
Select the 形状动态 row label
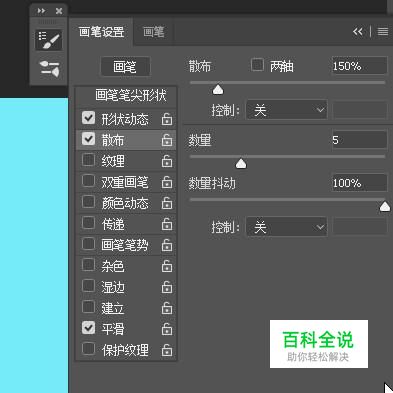point(125,119)
